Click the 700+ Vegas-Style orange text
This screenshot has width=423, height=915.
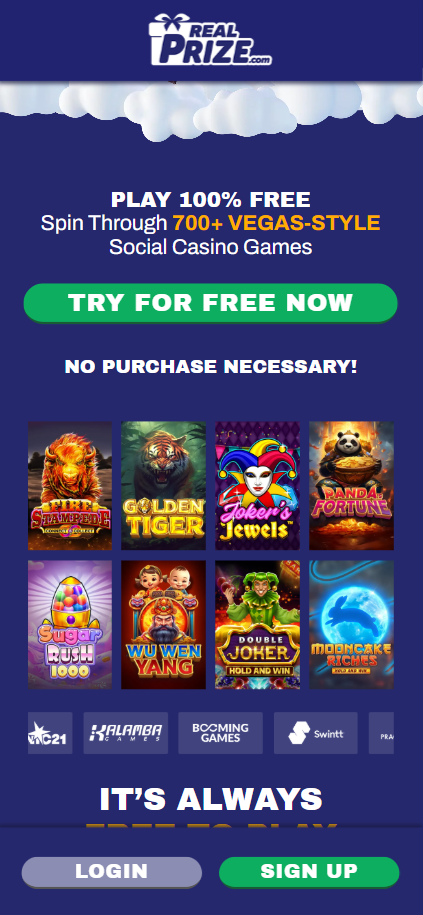pos(276,223)
